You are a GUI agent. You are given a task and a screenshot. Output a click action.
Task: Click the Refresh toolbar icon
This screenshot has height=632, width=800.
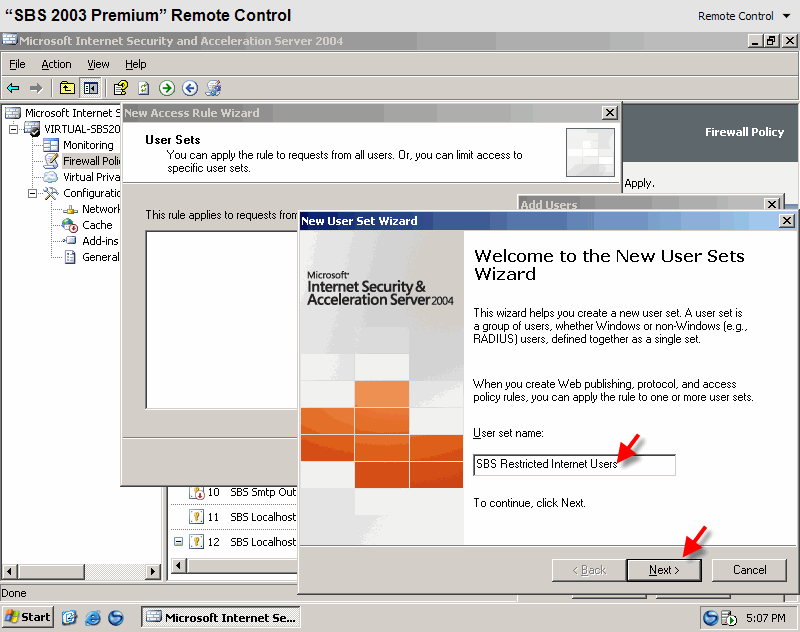coord(144,88)
